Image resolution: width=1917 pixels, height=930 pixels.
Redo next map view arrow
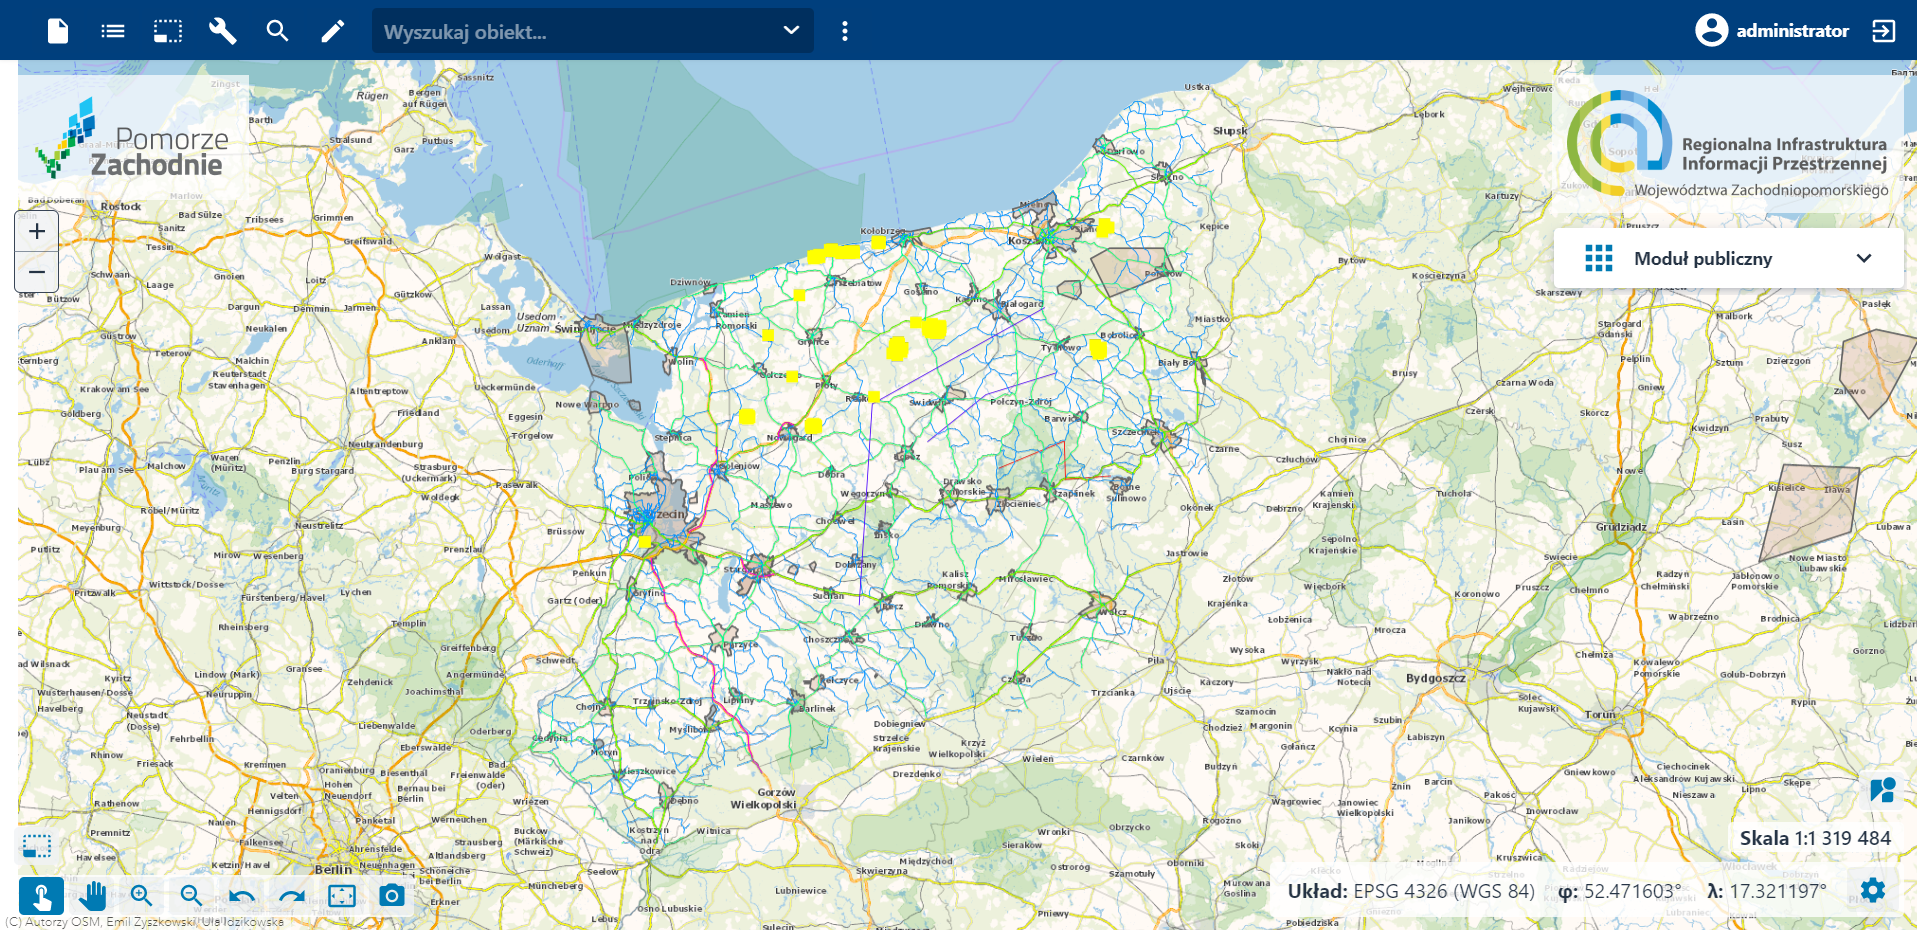click(291, 895)
